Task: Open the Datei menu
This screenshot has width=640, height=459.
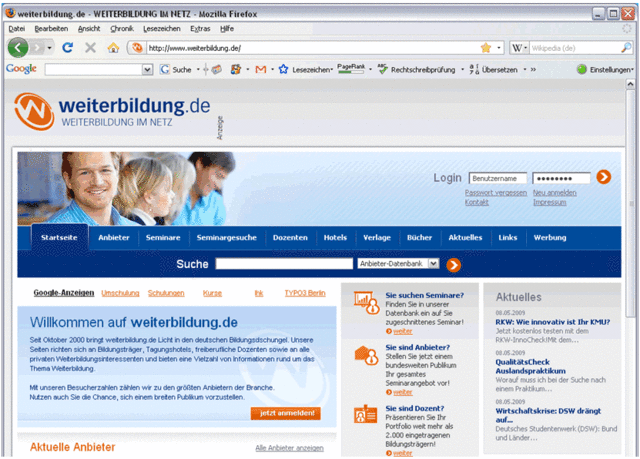Action: [17, 29]
